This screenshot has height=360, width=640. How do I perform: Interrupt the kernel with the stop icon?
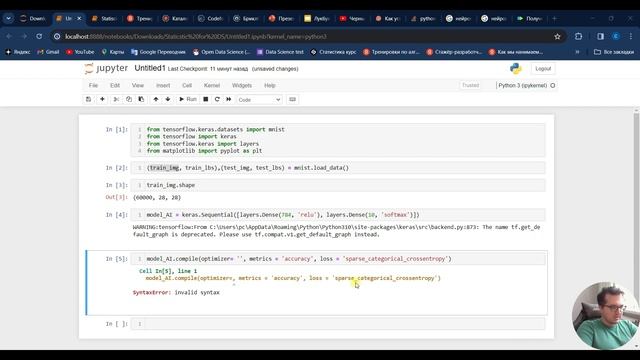[x=206, y=99]
